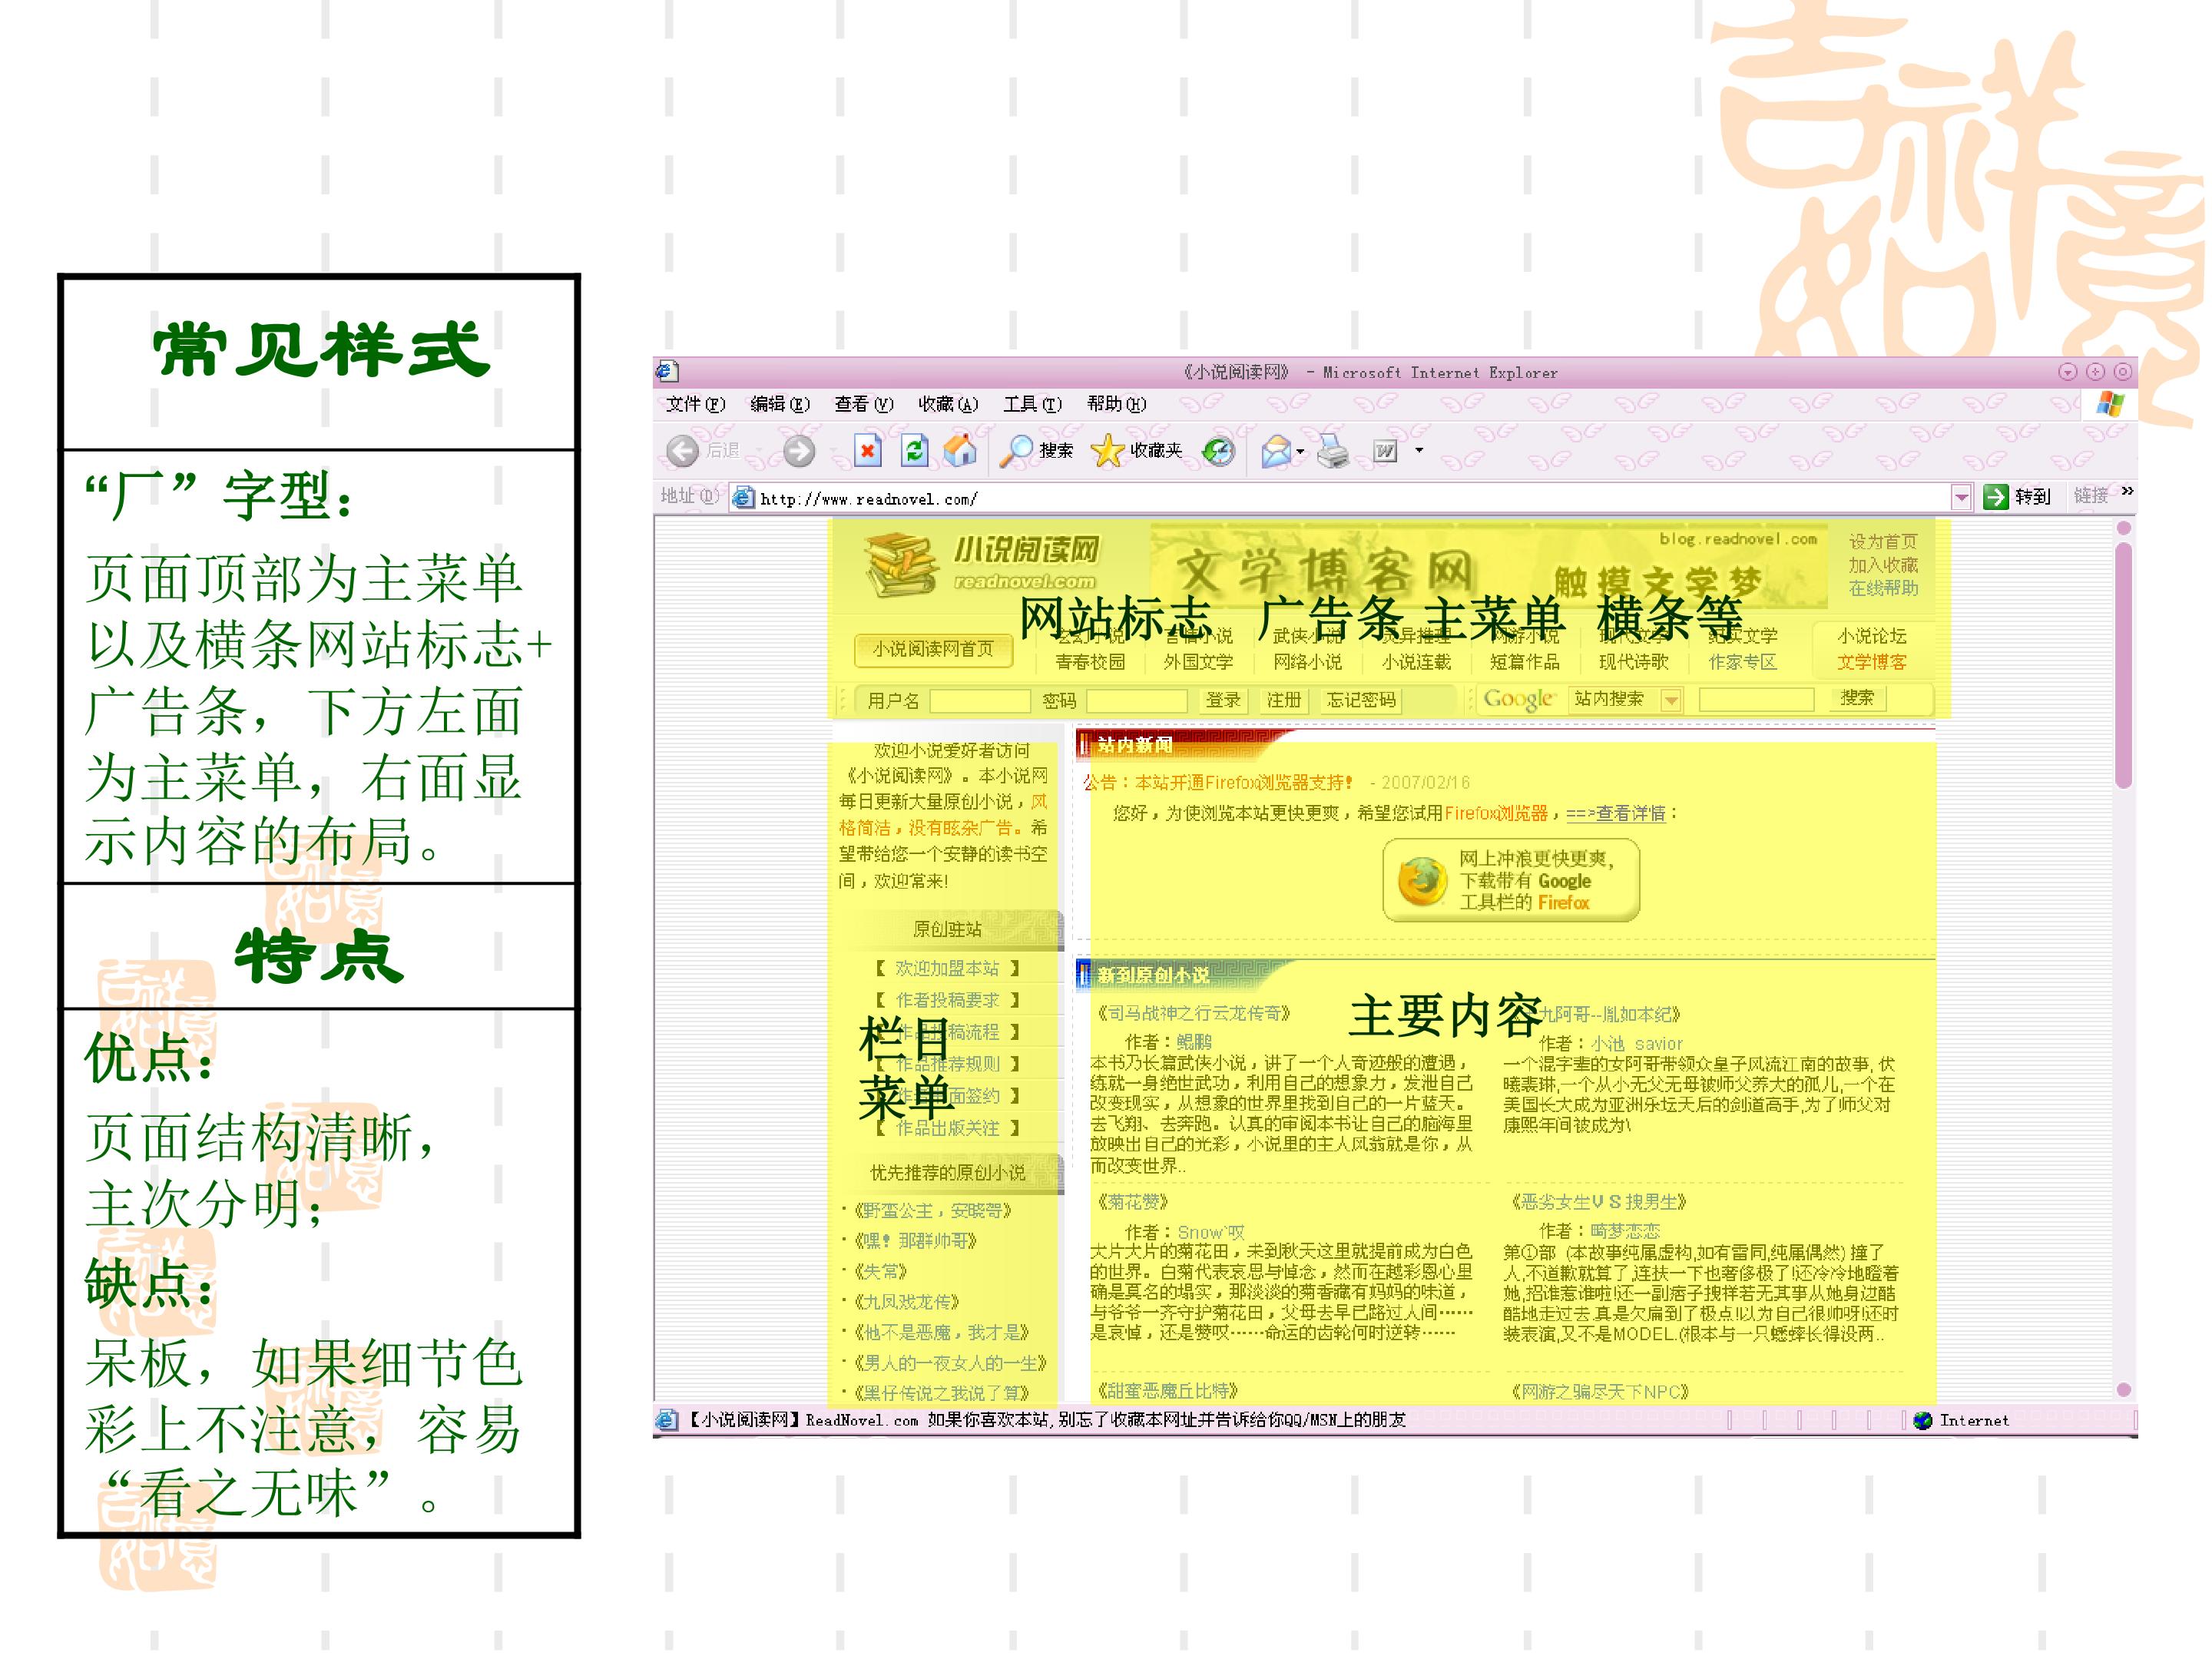Open the Favorites star icon

click(x=1107, y=451)
